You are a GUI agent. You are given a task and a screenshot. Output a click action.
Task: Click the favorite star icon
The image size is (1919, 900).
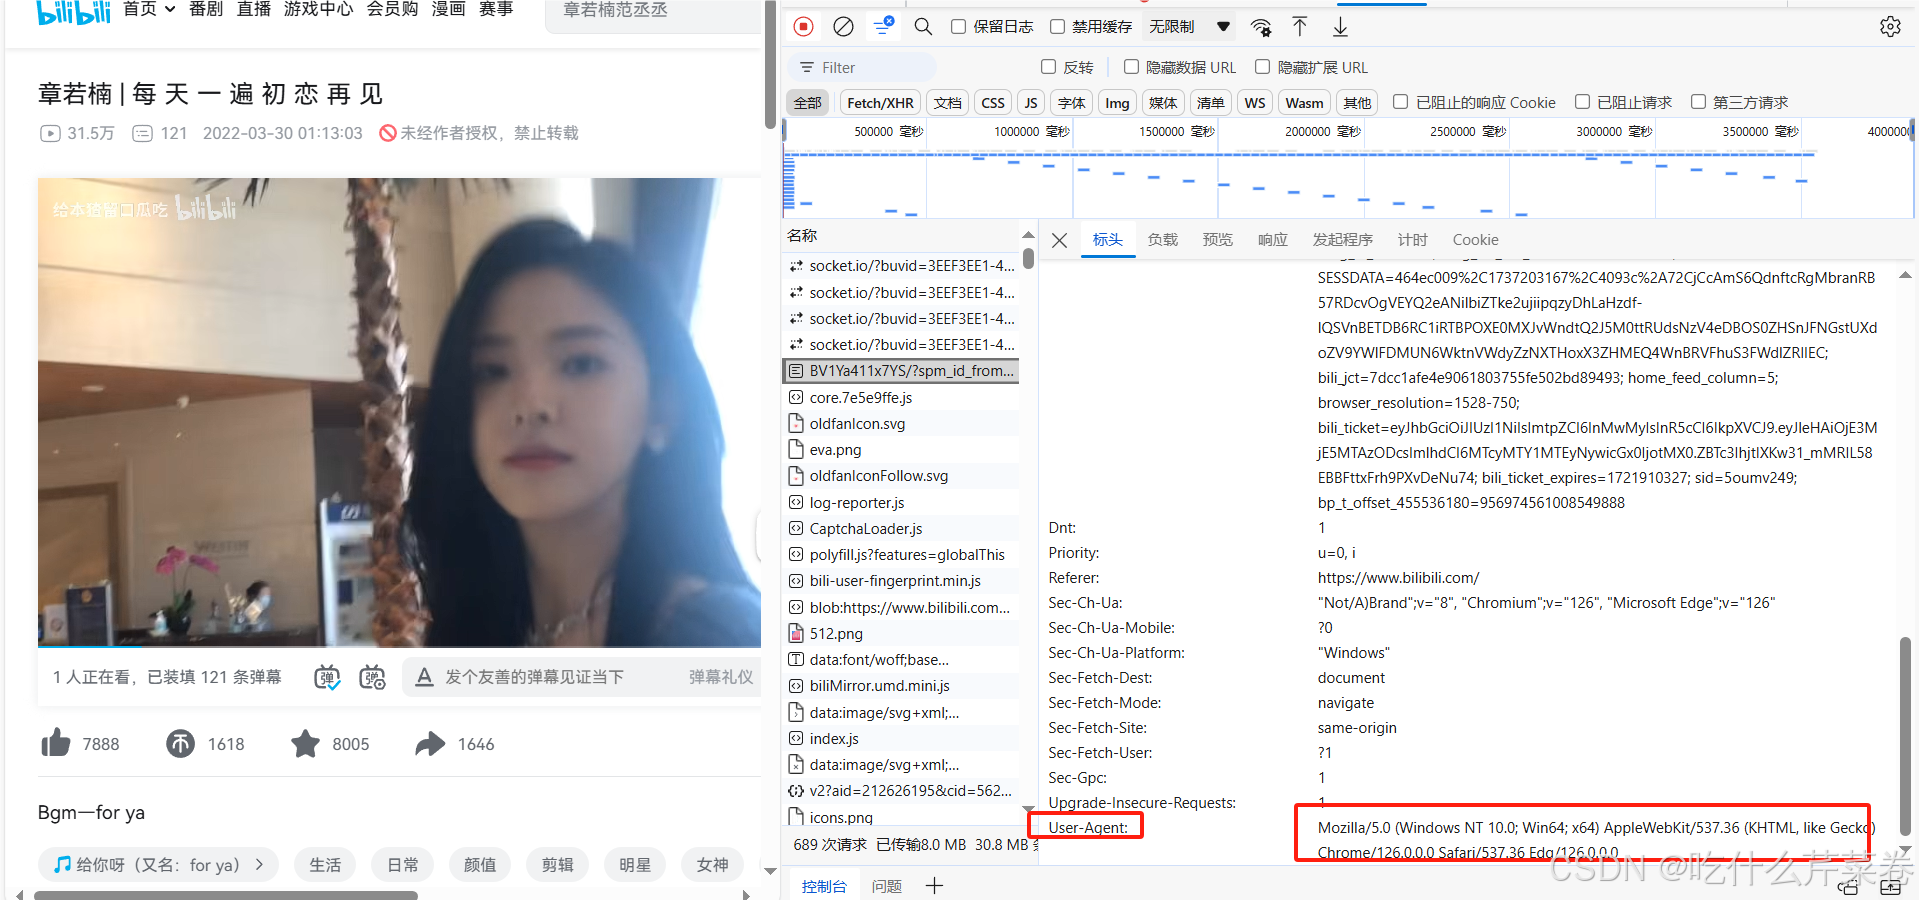tap(305, 743)
